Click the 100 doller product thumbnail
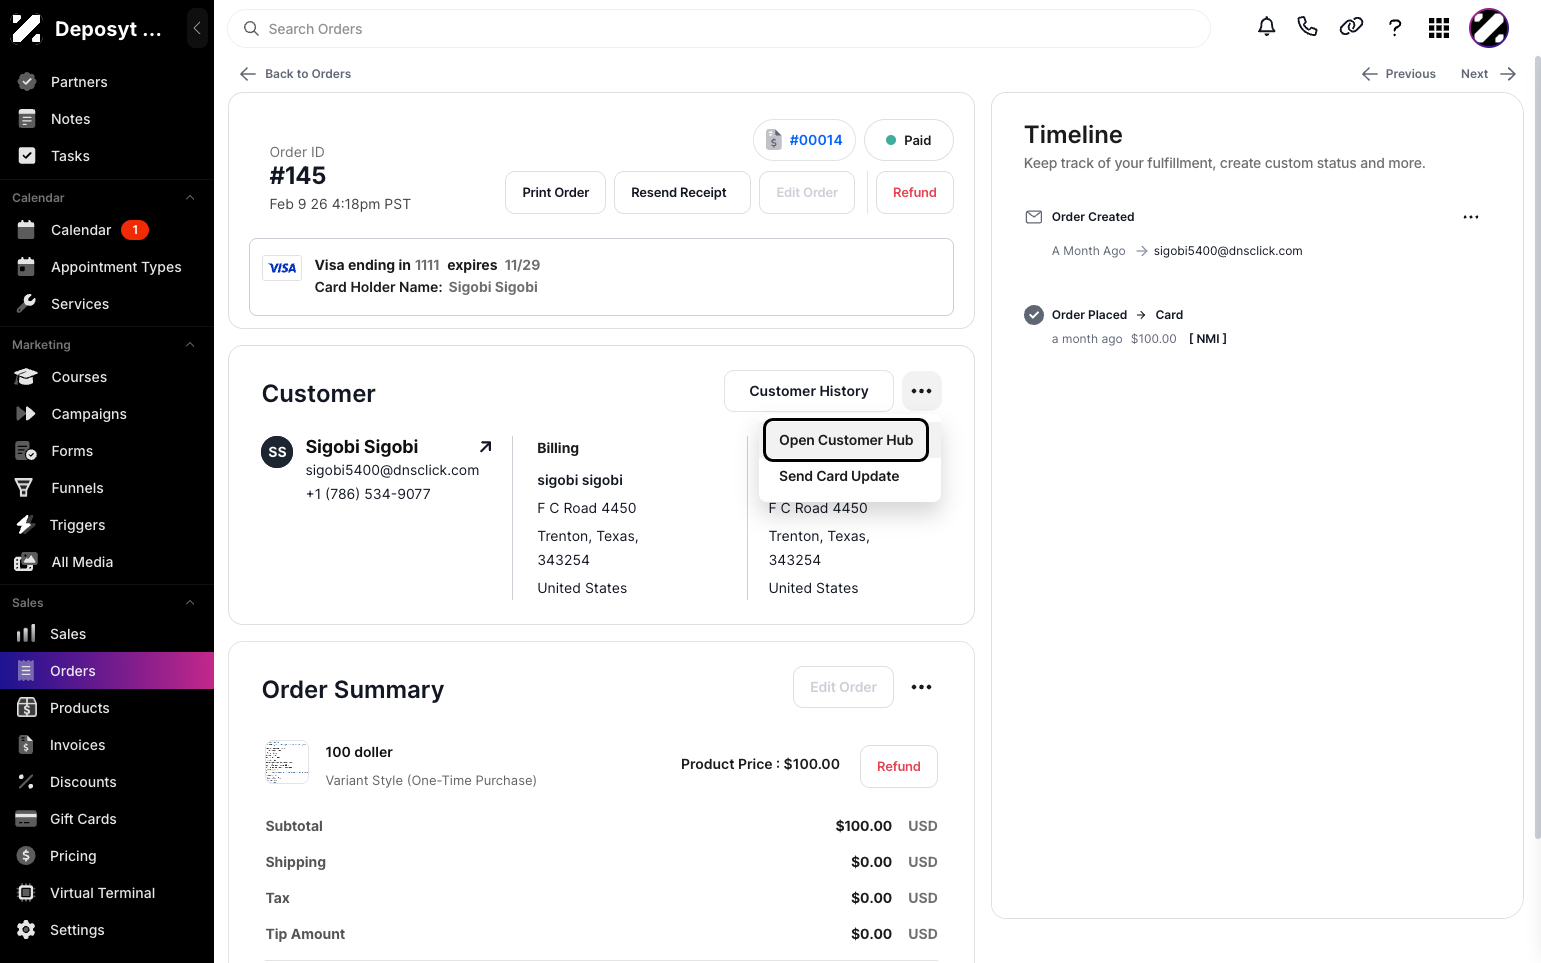 coord(287,762)
